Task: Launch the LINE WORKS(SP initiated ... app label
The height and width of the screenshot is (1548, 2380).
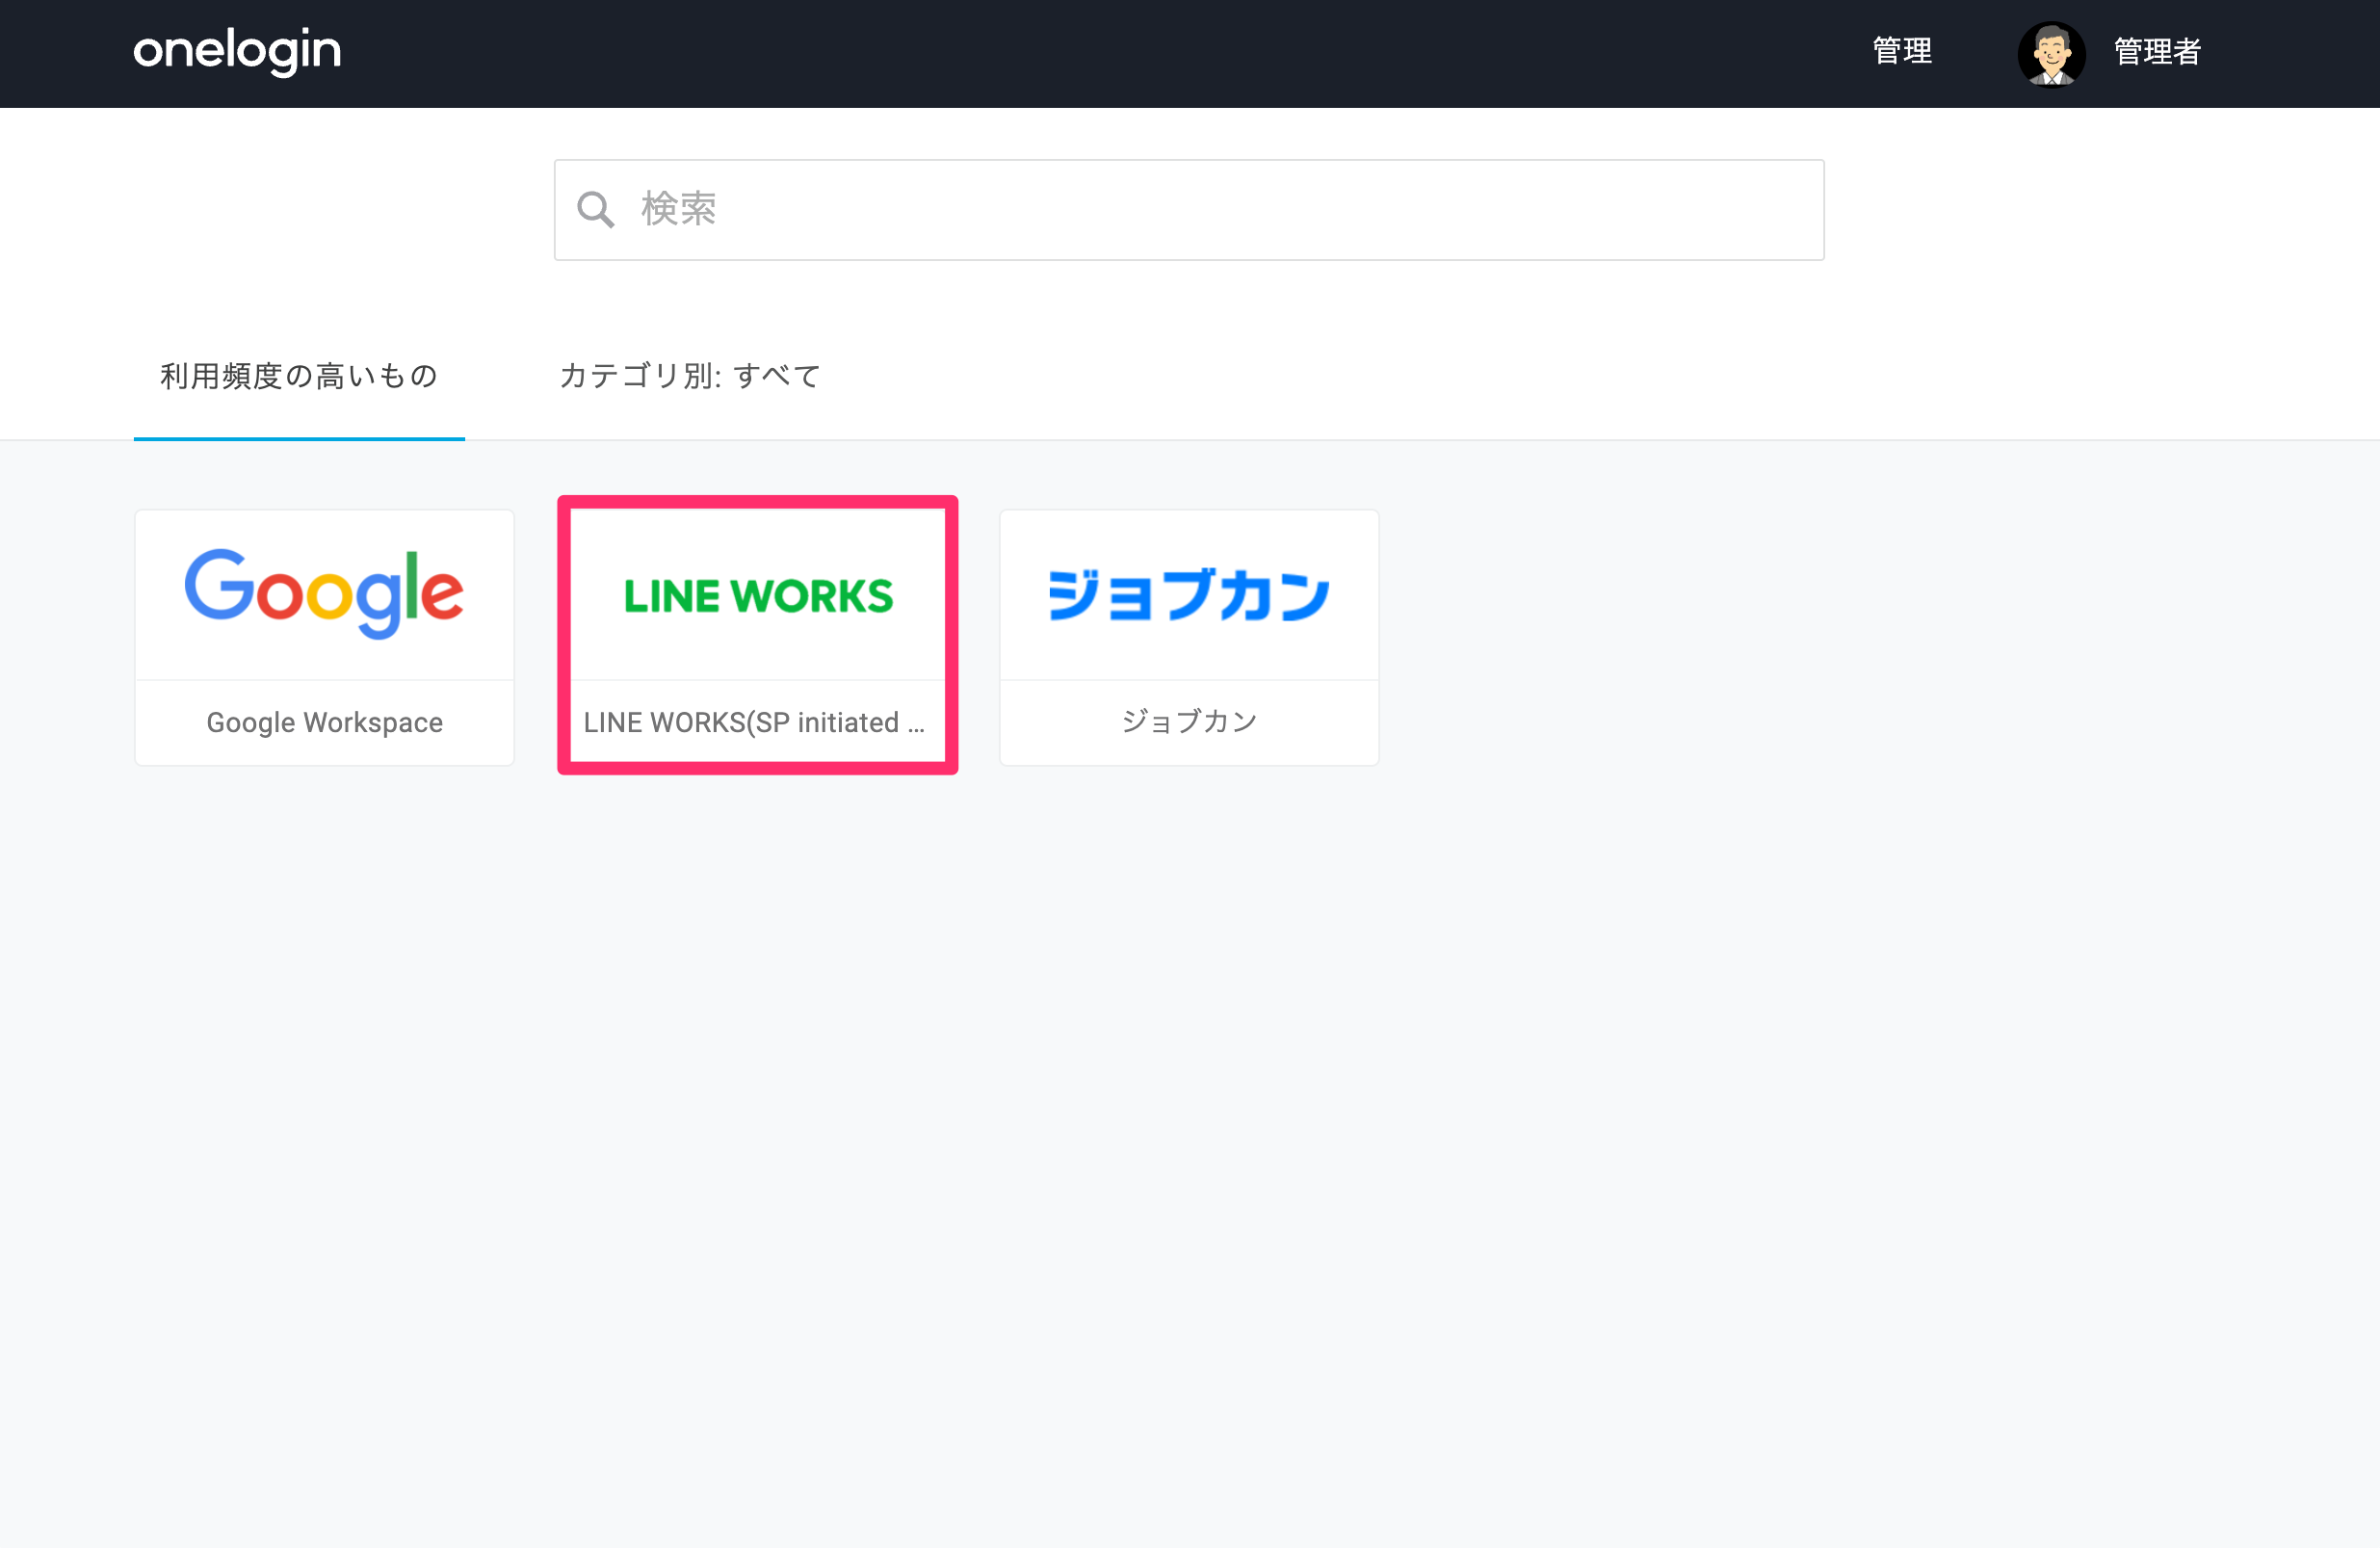Action: click(754, 722)
